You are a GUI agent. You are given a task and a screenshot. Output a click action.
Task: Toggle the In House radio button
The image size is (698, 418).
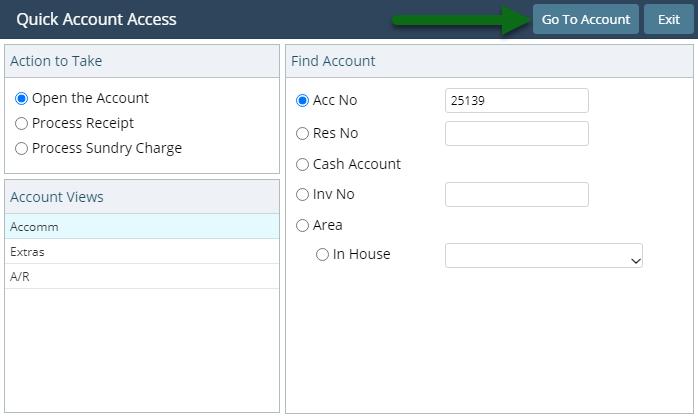pyautogui.click(x=322, y=255)
